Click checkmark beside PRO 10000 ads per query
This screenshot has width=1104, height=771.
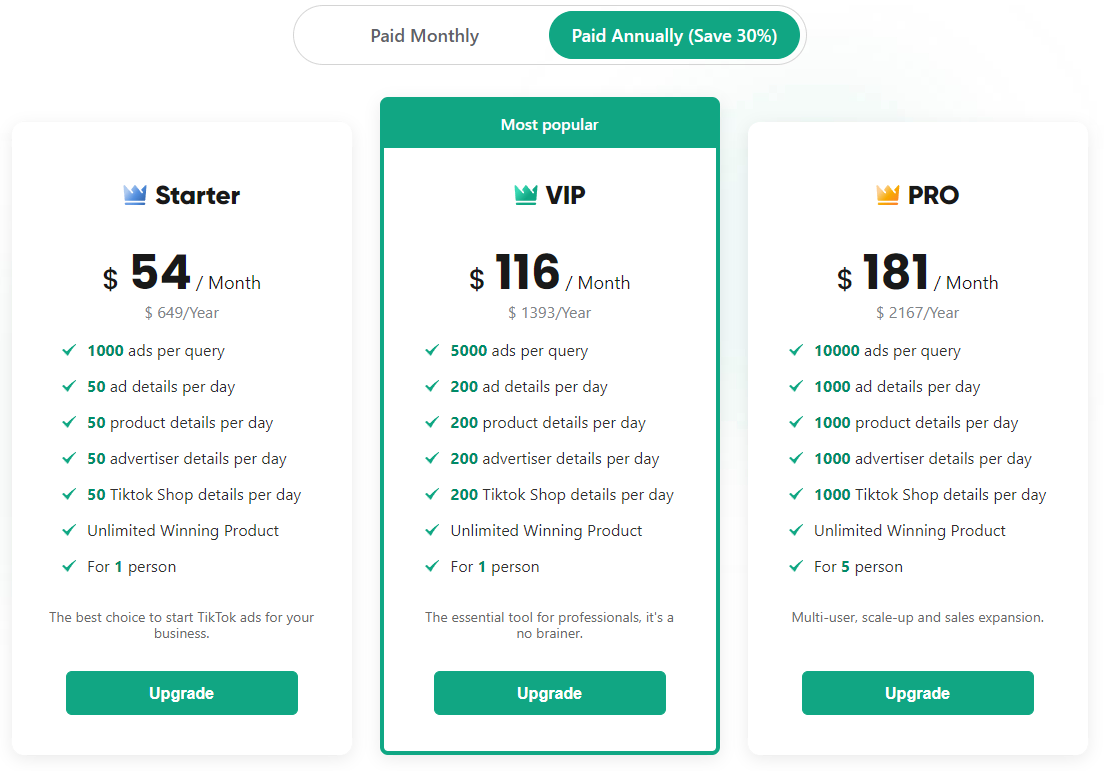(x=796, y=351)
